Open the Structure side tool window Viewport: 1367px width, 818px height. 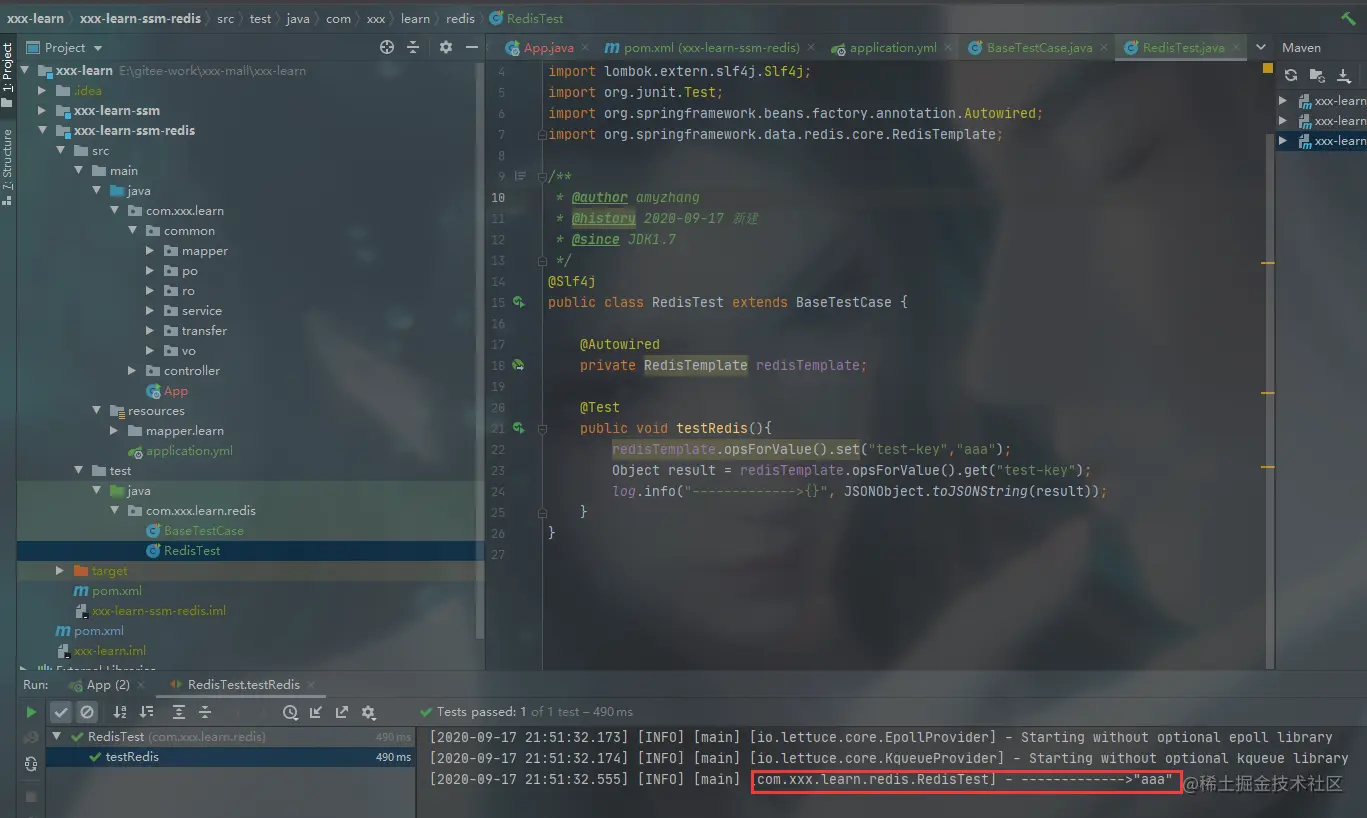click(8, 167)
